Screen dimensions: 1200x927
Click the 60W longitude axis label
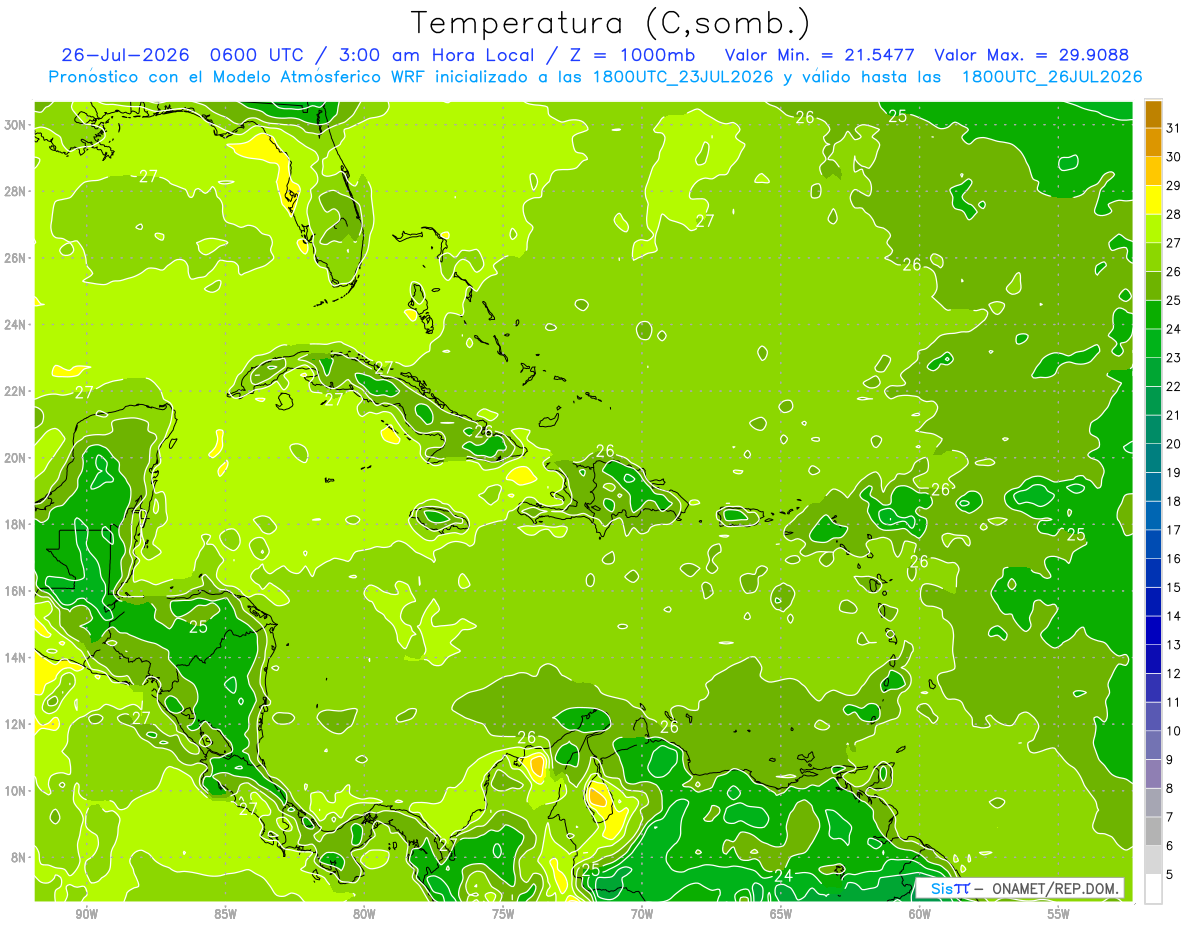920,914
